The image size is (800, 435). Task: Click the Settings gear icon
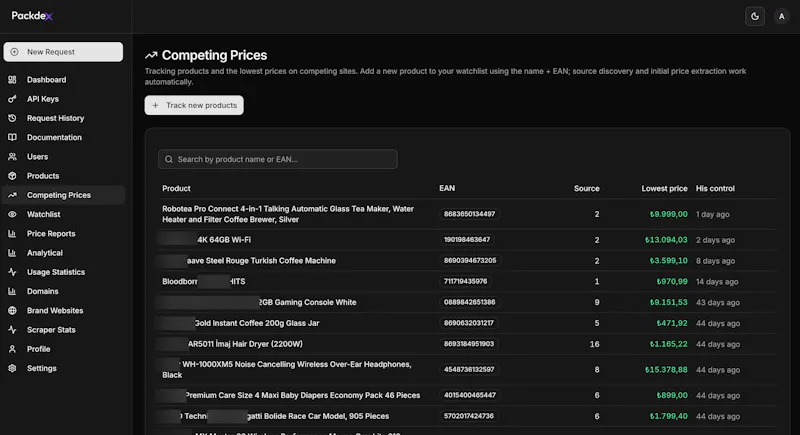[12, 368]
